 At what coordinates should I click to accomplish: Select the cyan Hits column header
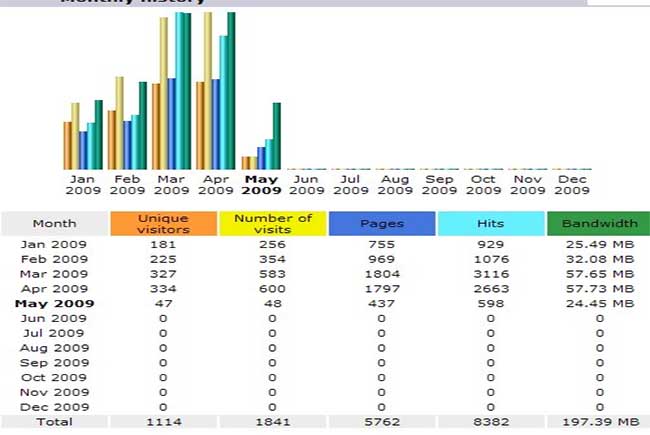490,224
